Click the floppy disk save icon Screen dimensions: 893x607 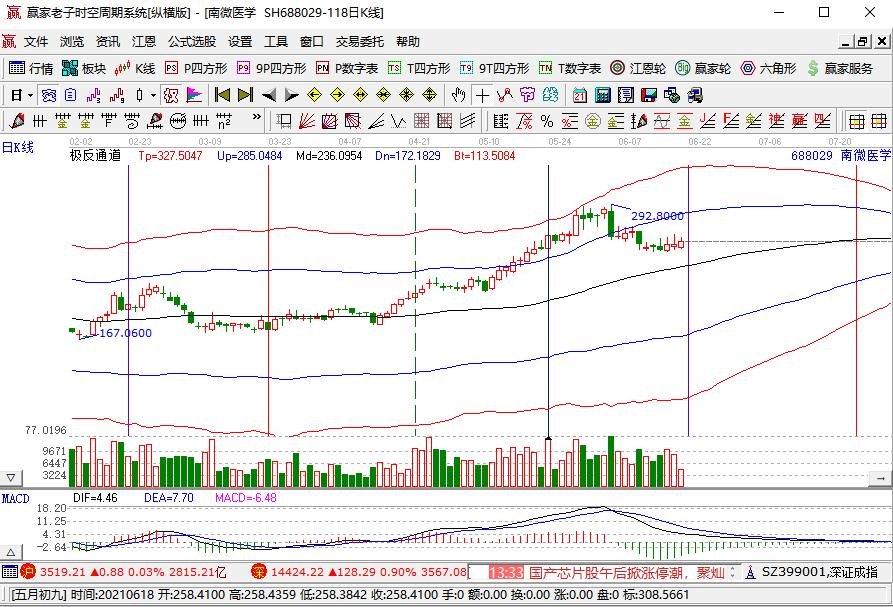[649, 95]
